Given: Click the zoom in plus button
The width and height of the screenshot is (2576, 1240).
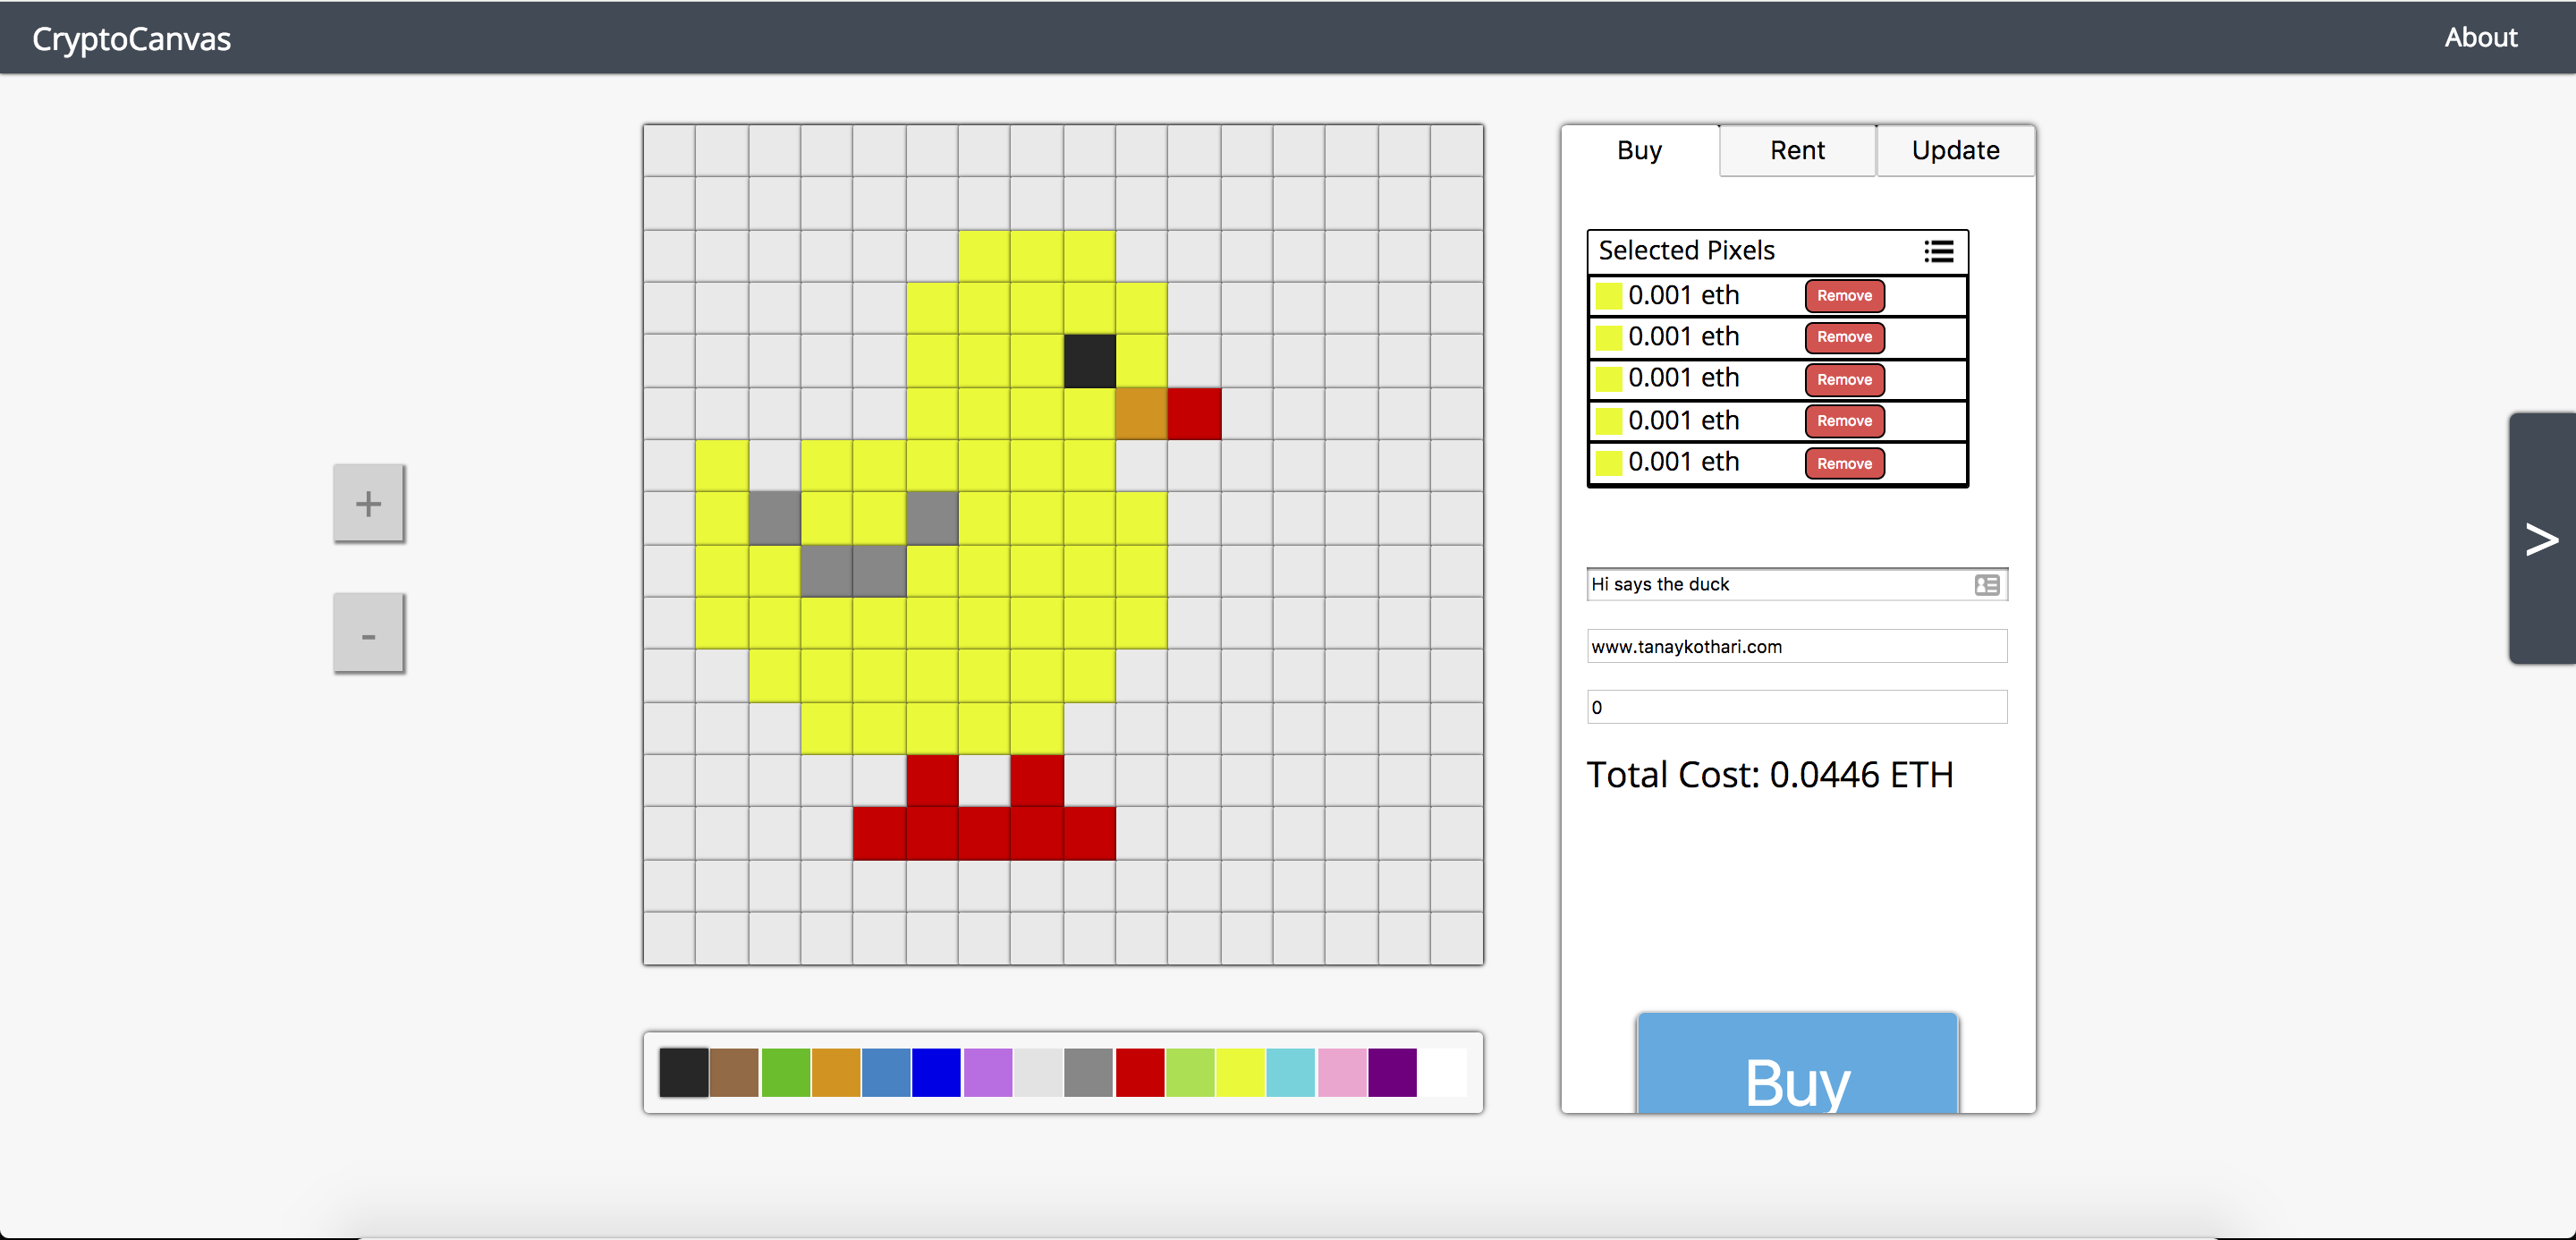Looking at the screenshot, I should (x=368, y=503).
